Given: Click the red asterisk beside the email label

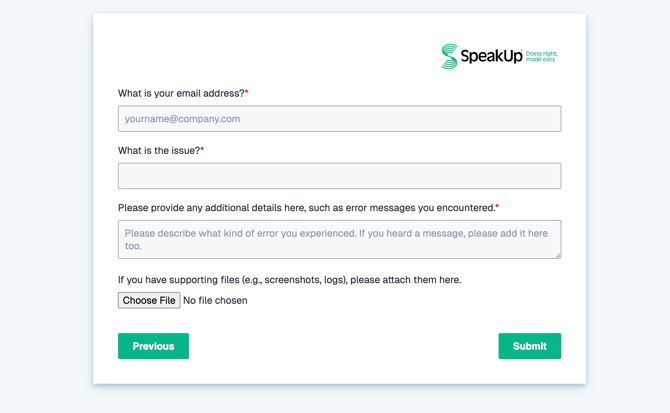Looking at the screenshot, I should [x=247, y=93].
